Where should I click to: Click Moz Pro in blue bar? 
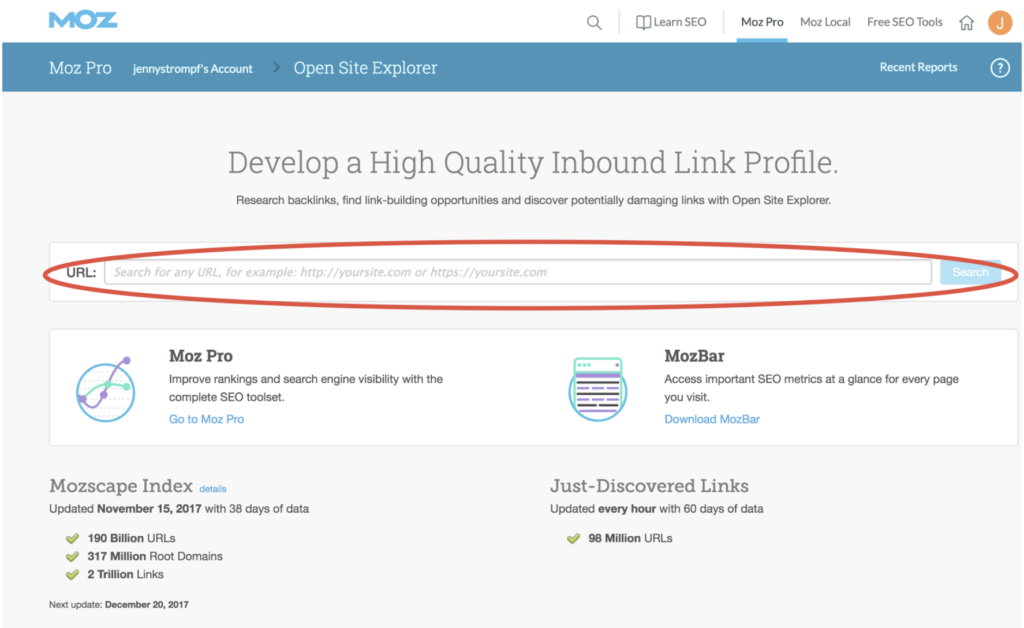[x=80, y=68]
